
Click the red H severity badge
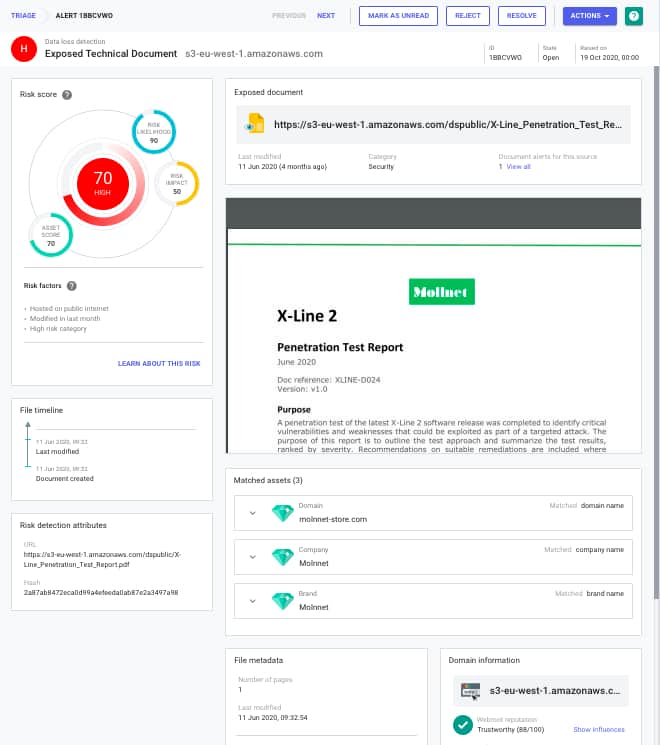24,49
